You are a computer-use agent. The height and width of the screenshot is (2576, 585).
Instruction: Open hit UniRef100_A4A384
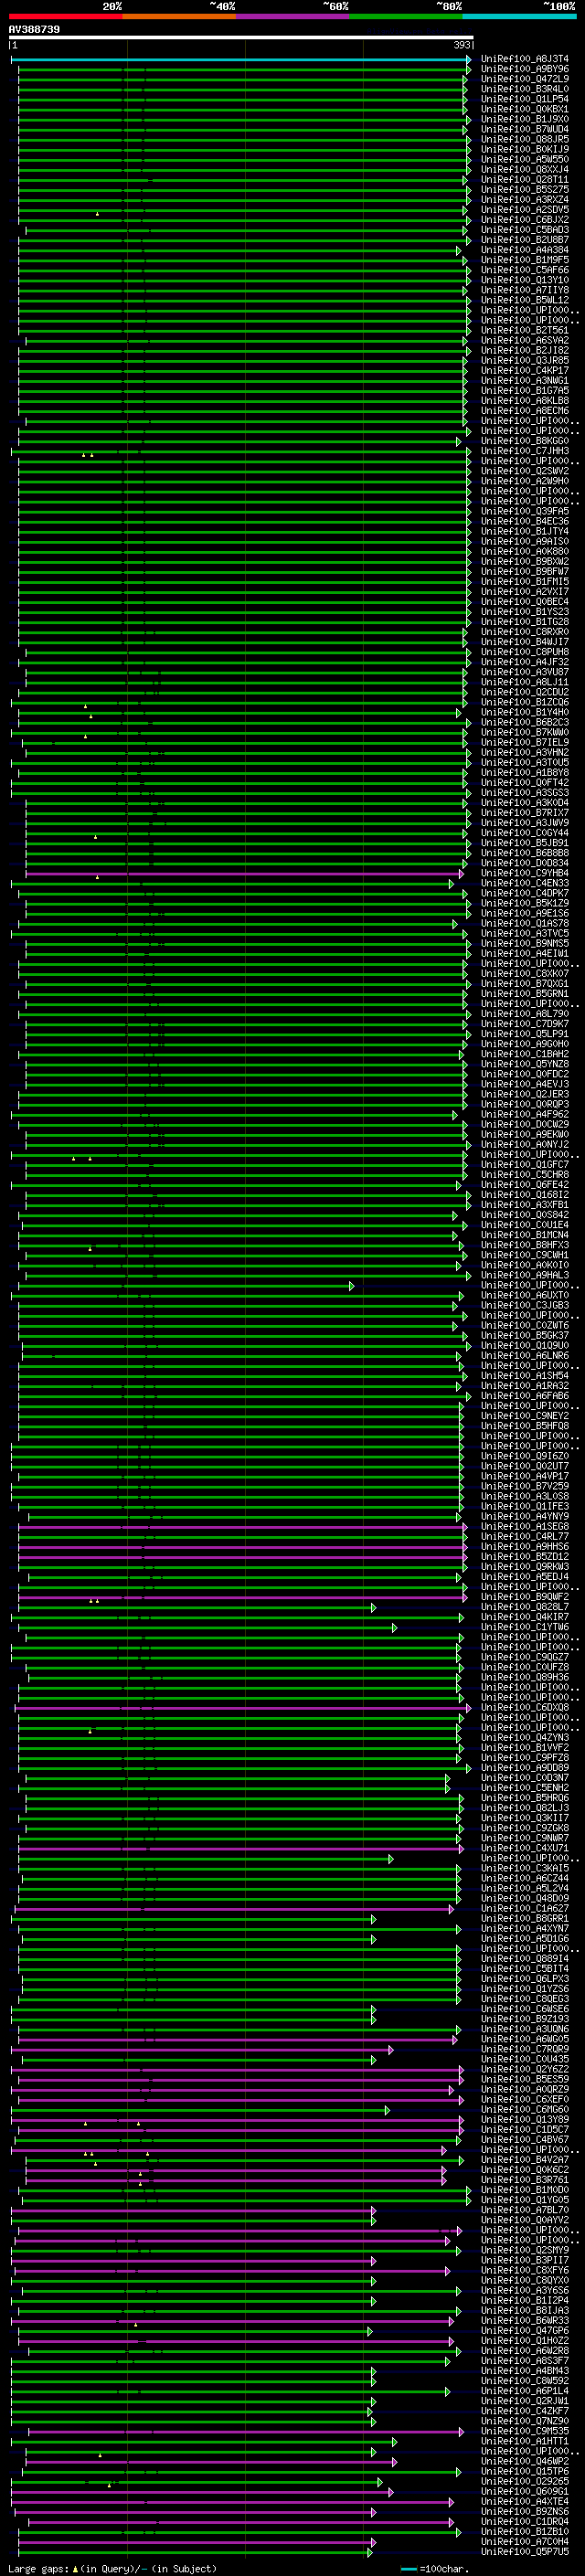point(525,250)
